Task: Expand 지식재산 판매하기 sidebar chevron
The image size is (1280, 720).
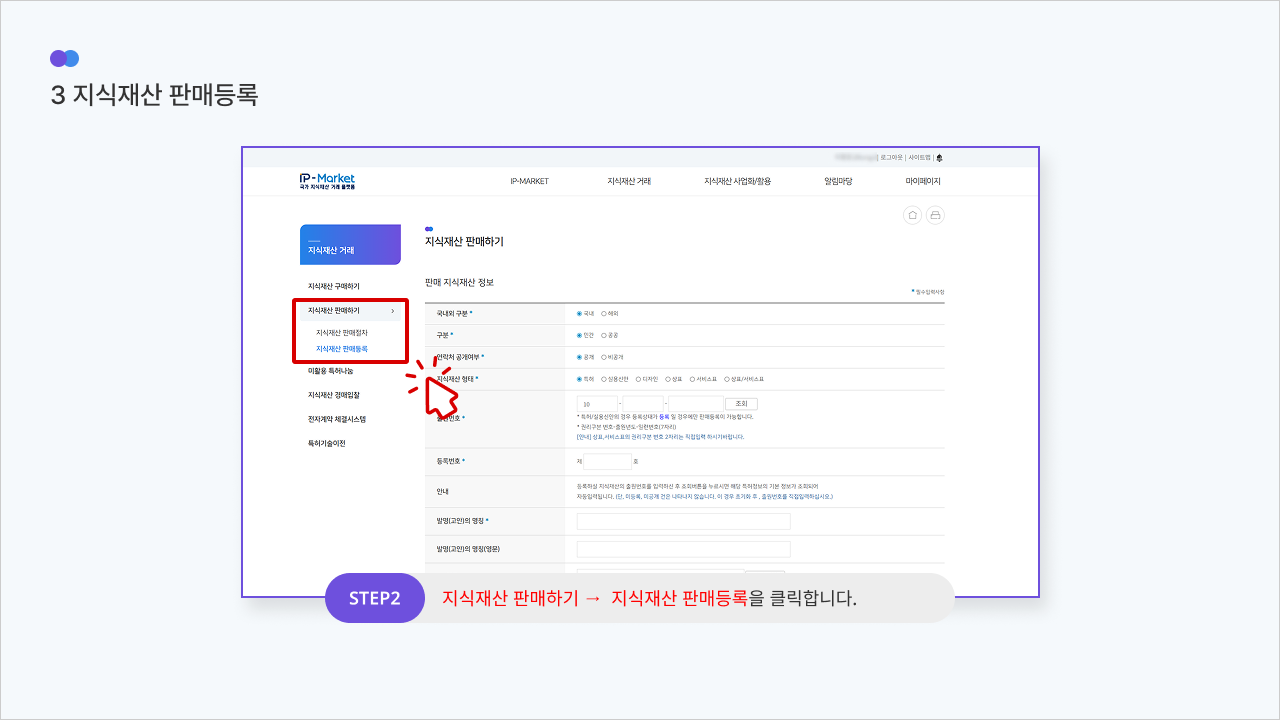Action: point(393,311)
